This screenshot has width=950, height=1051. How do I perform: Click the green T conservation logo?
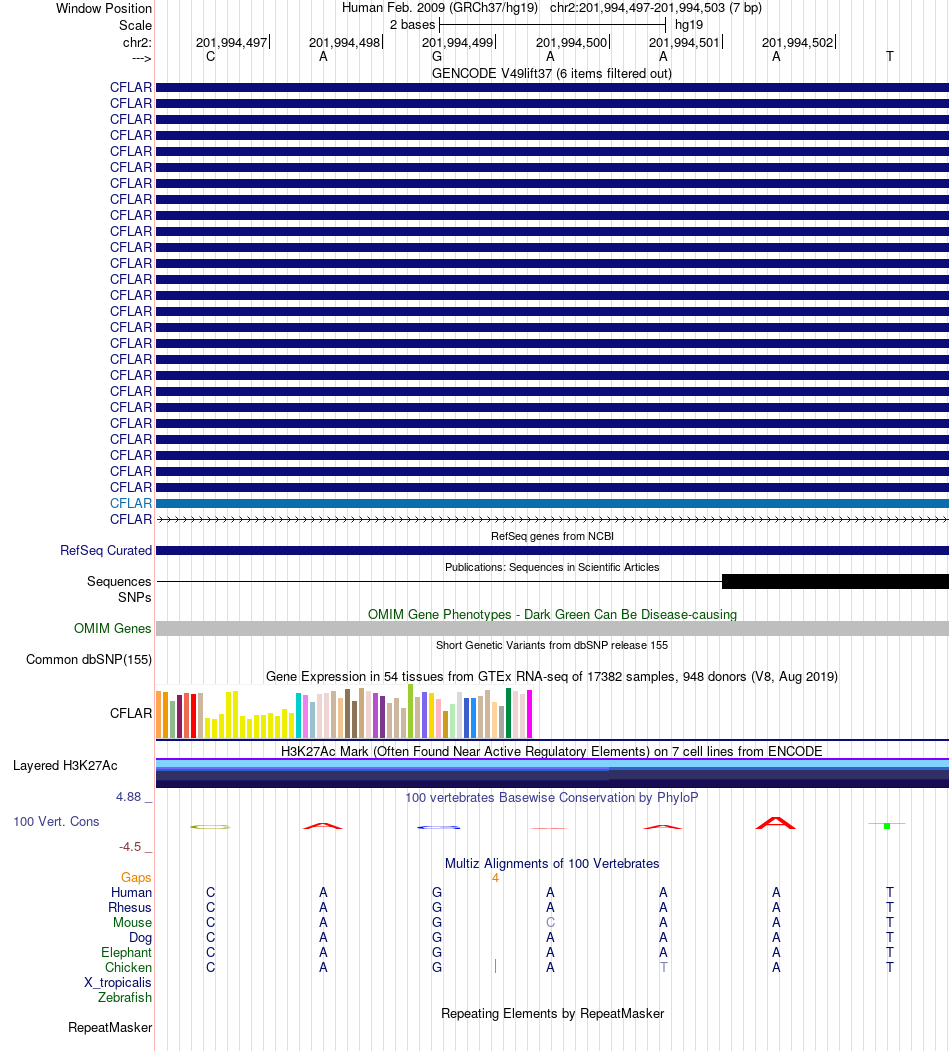point(887,825)
